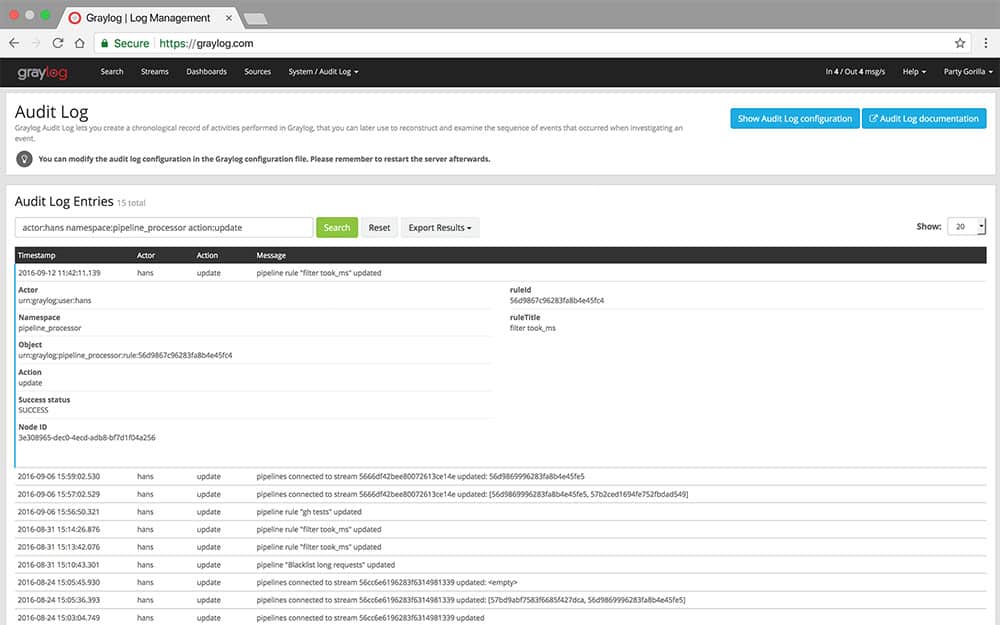Click the green Secure padlock icon
The image size is (1000, 625).
105,43
